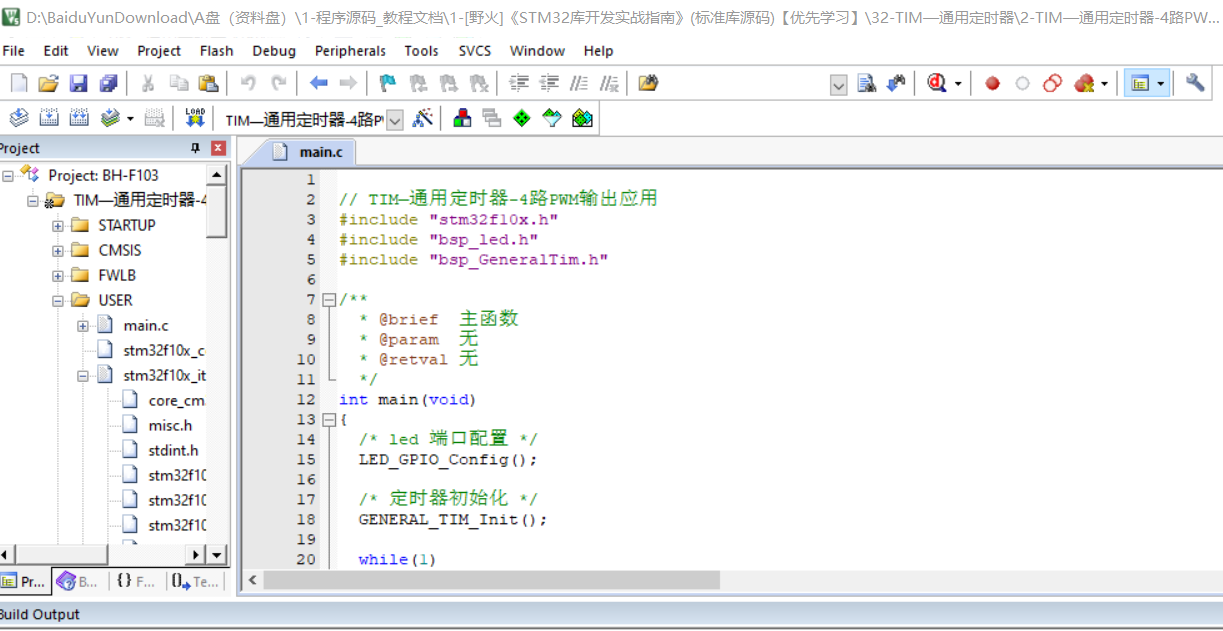Cut selection with the scissors icon
1223x631 pixels.
click(x=148, y=84)
